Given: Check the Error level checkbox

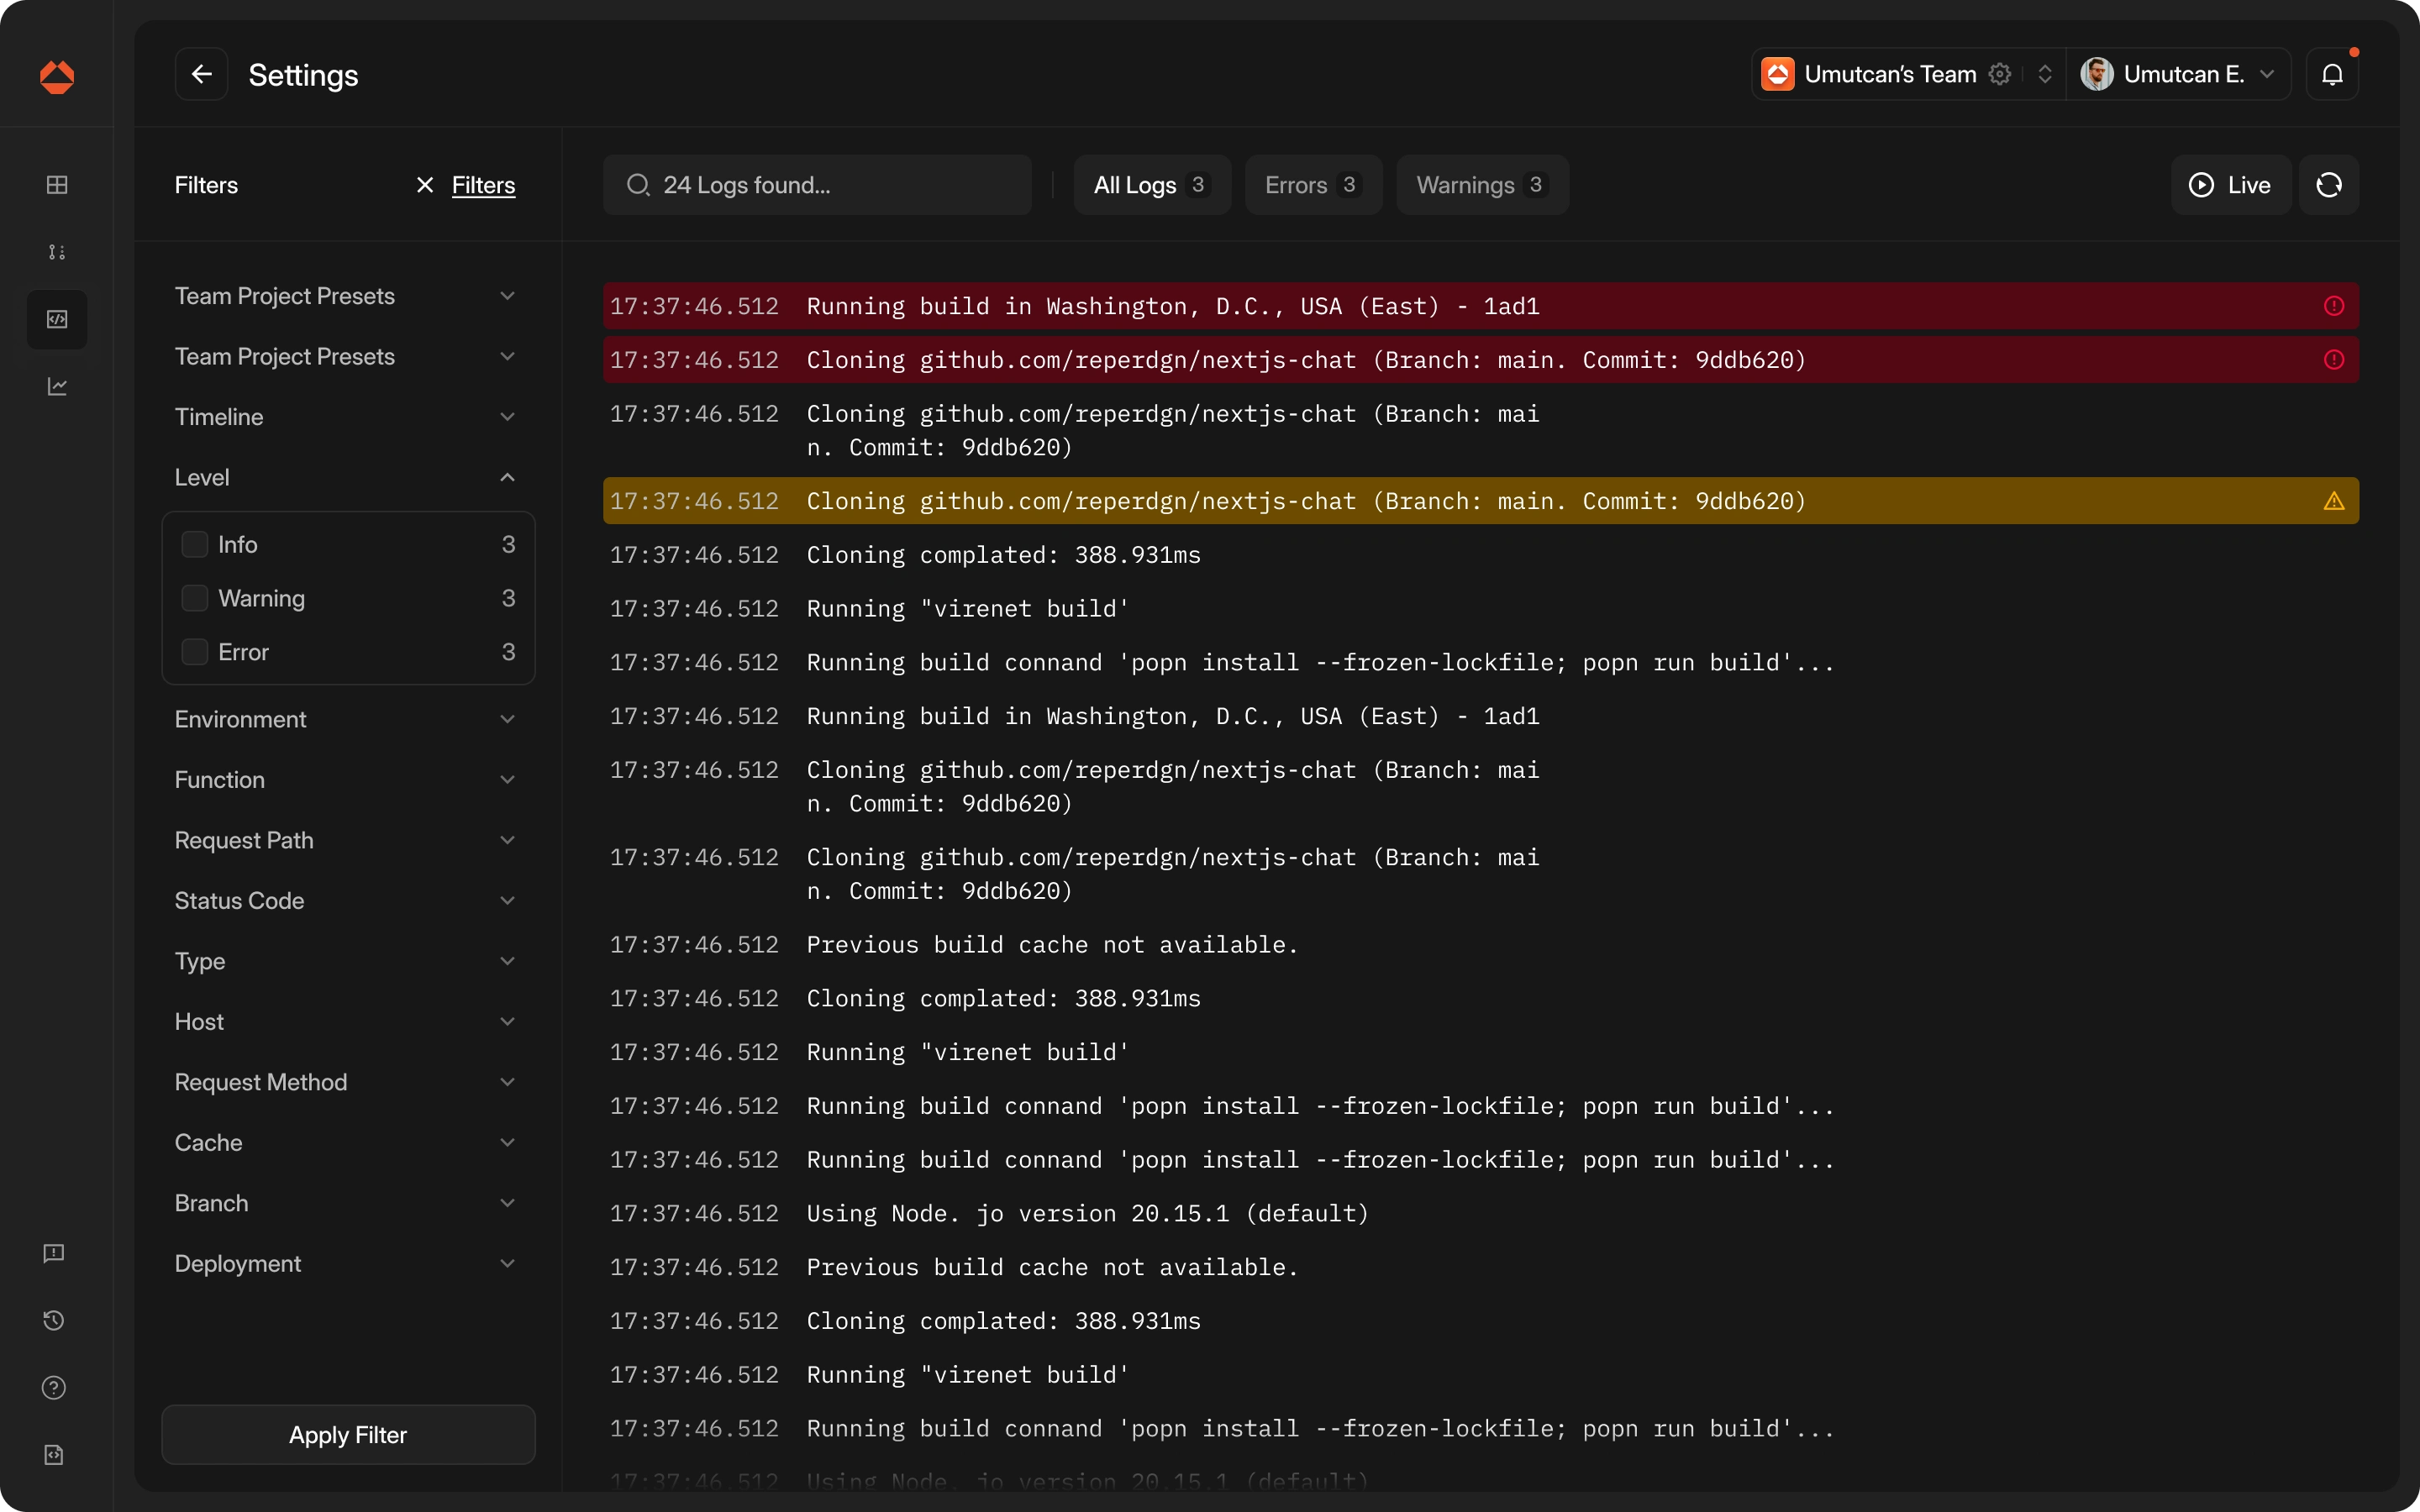Looking at the screenshot, I should (x=194, y=652).
